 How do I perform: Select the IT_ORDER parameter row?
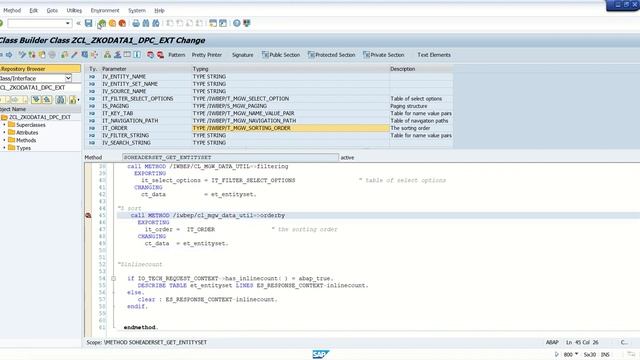tap(269, 128)
